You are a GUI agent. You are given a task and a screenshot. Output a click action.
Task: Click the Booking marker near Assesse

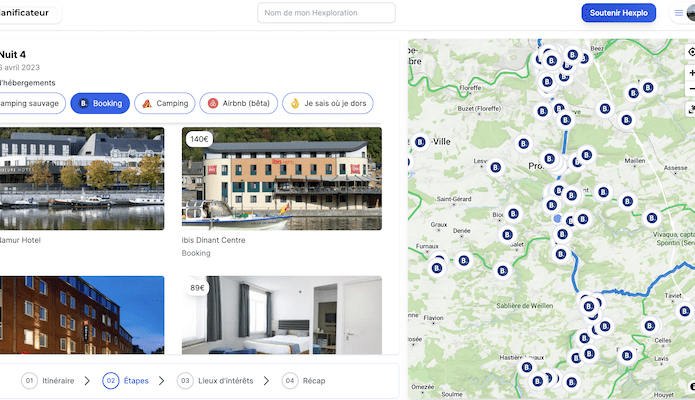pos(652,218)
